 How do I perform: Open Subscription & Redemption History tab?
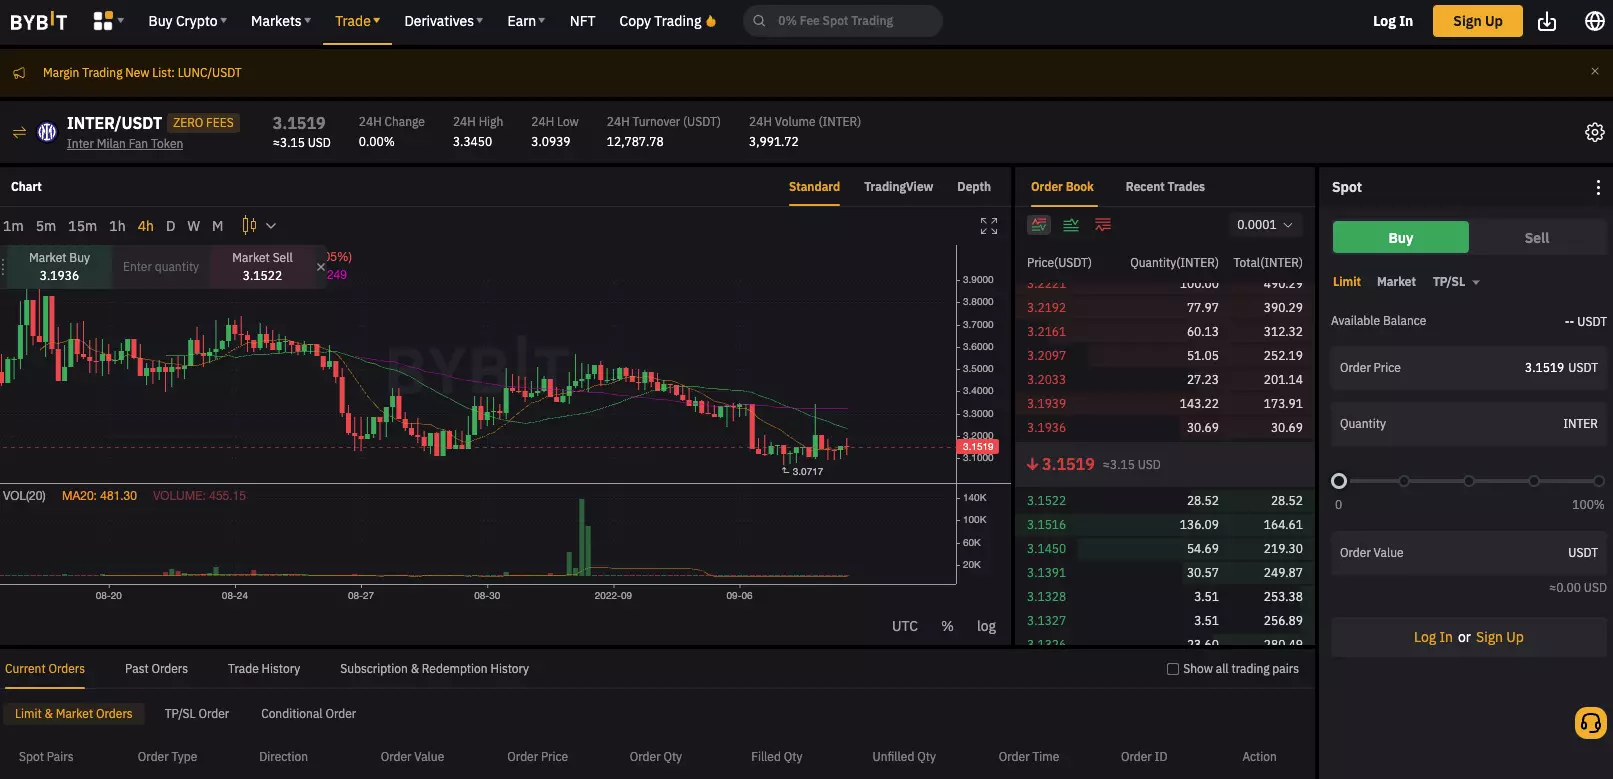pyautogui.click(x=434, y=669)
